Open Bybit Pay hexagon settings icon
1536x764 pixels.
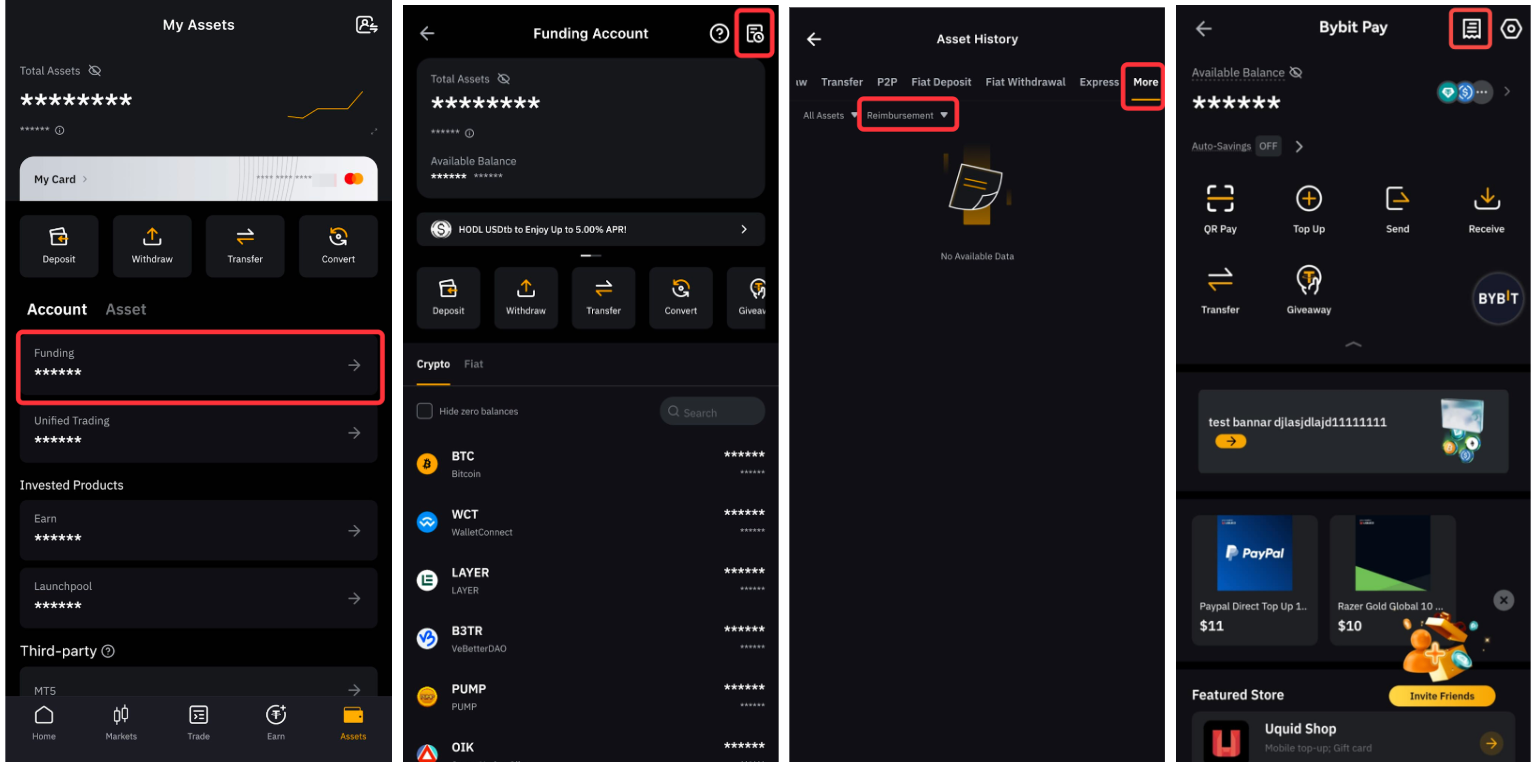(1511, 29)
